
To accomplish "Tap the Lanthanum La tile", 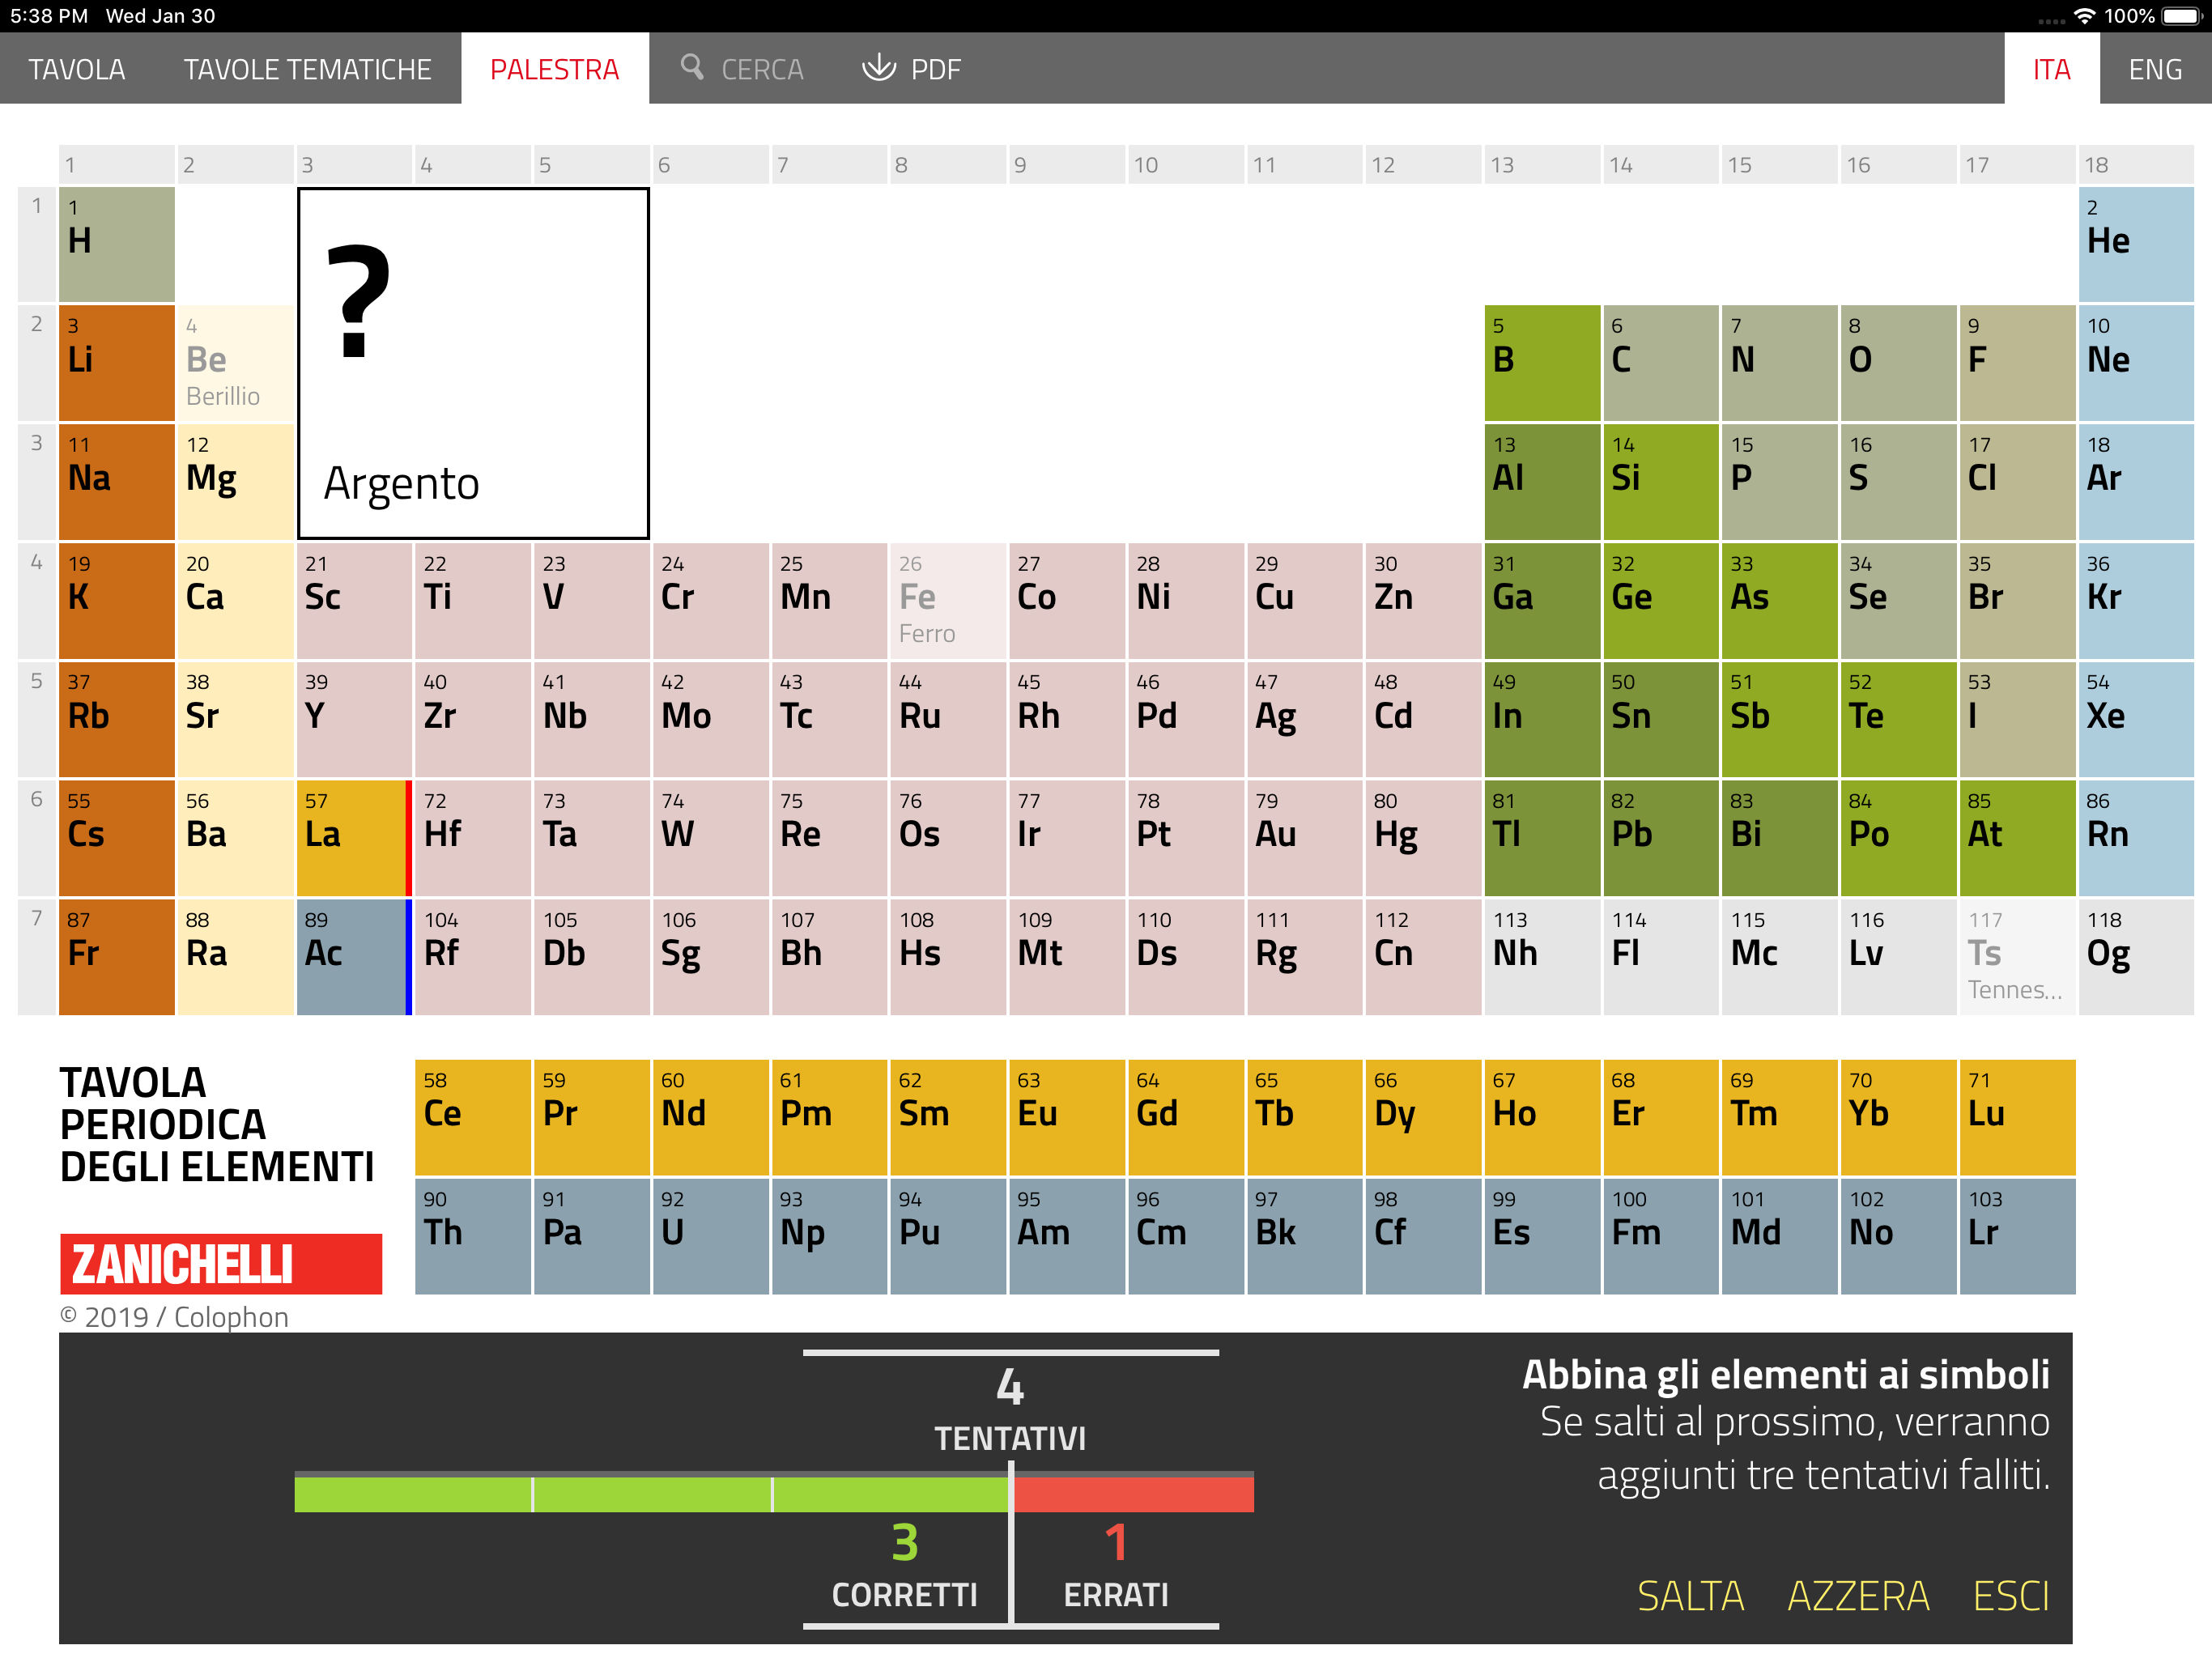I will pos(352,837).
